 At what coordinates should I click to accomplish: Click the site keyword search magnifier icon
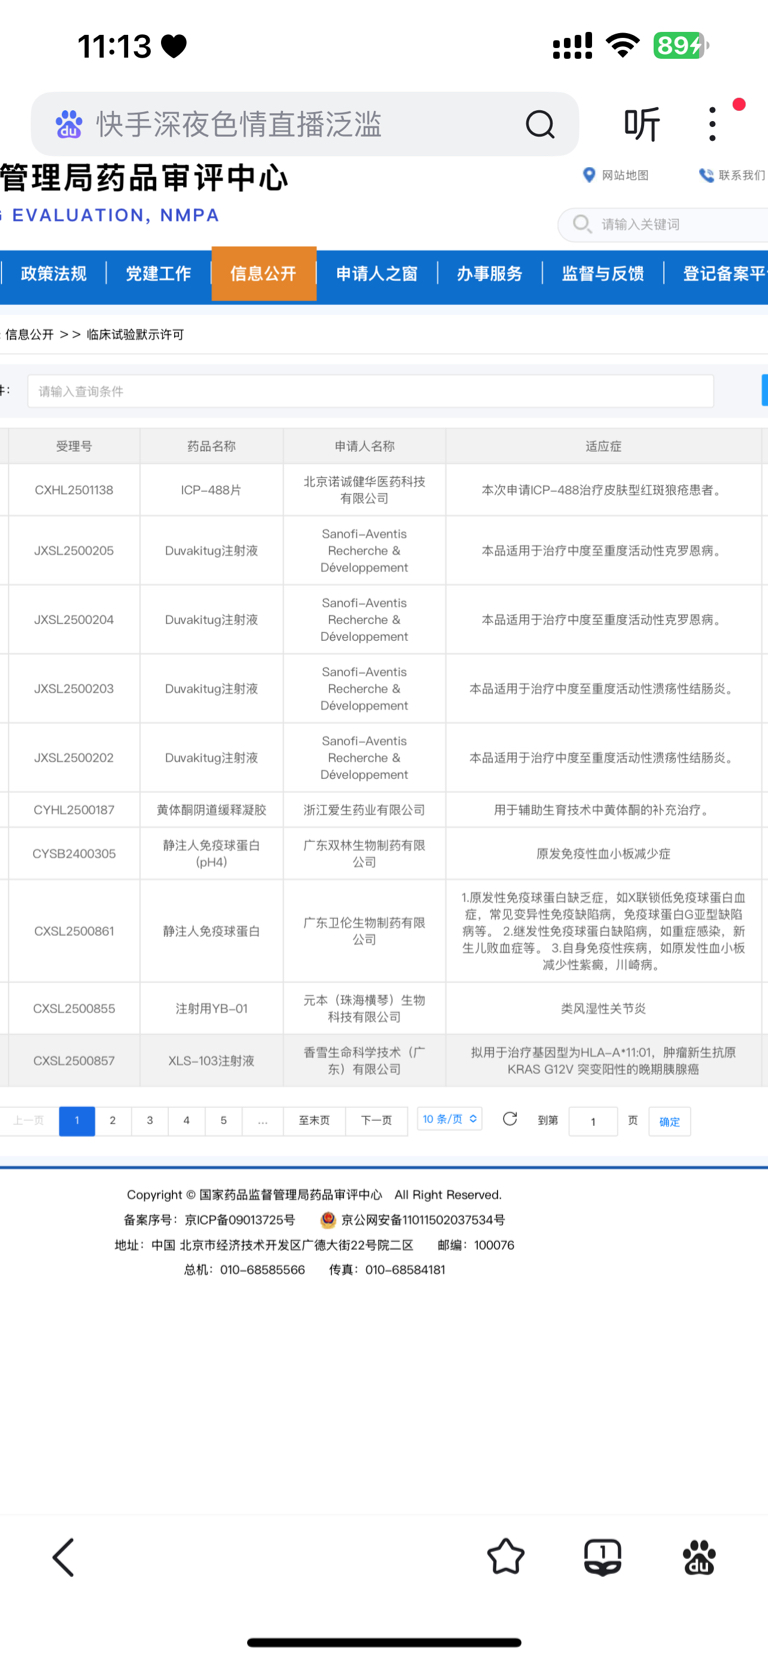point(582,224)
